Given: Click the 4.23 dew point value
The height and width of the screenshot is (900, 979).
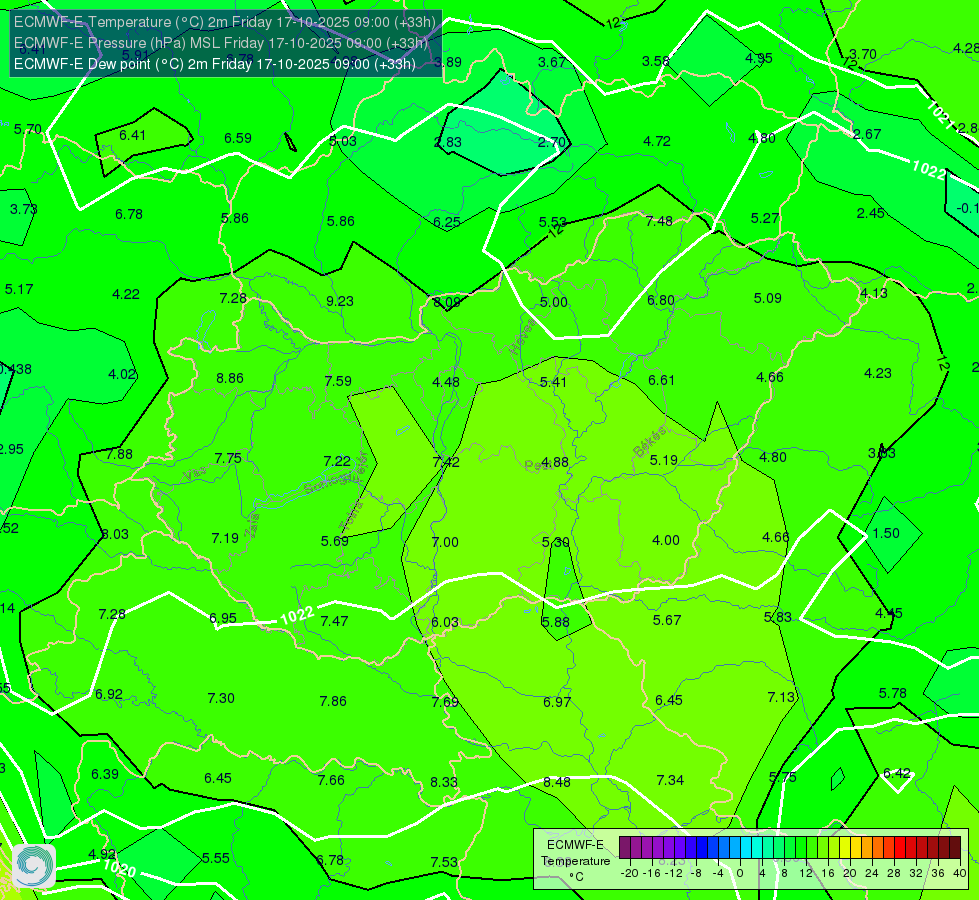Looking at the screenshot, I should pos(878,373).
